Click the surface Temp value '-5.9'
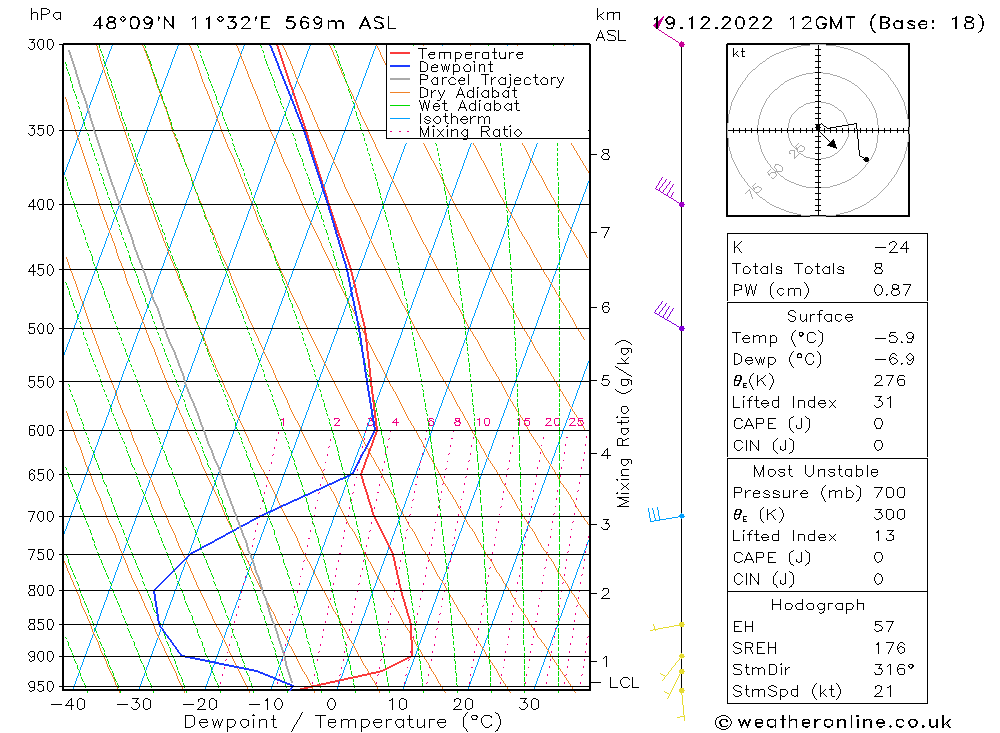The image size is (1000, 733). [894, 338]
